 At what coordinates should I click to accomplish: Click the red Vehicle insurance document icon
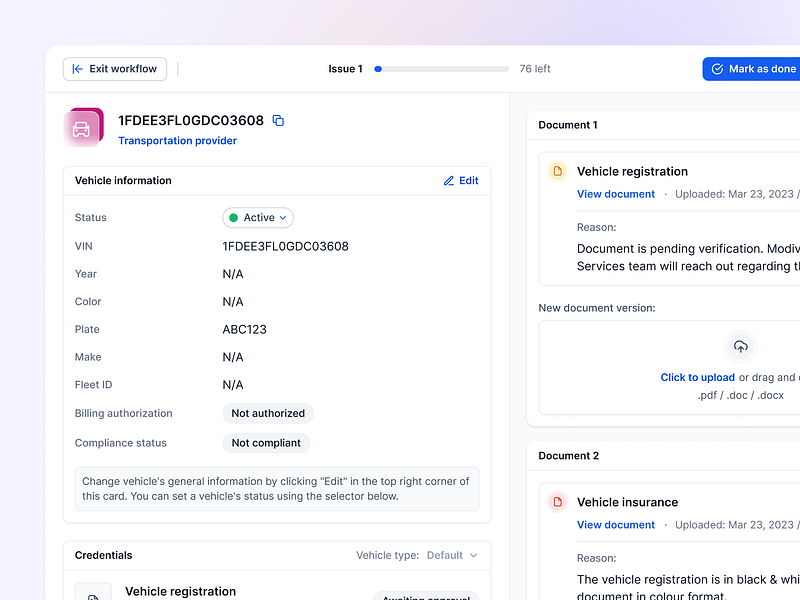(558, 502)
